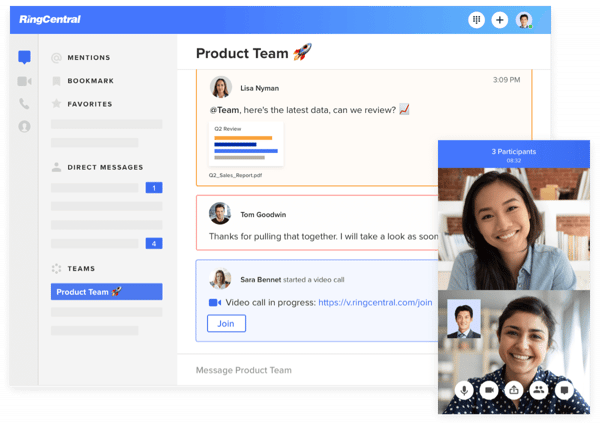The width and height of the screenshot is (600, 427).
Task: Open BOOKMARK section
Action: [91, 81]
